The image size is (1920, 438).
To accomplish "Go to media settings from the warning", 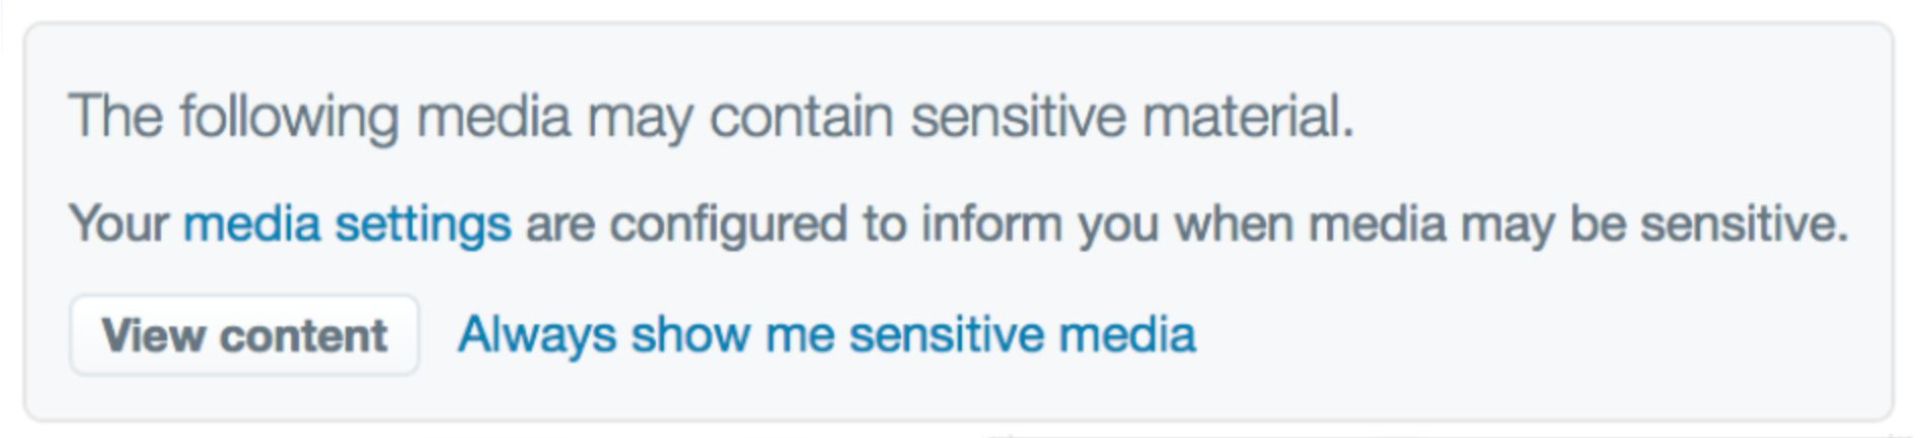I will [347, 223].
